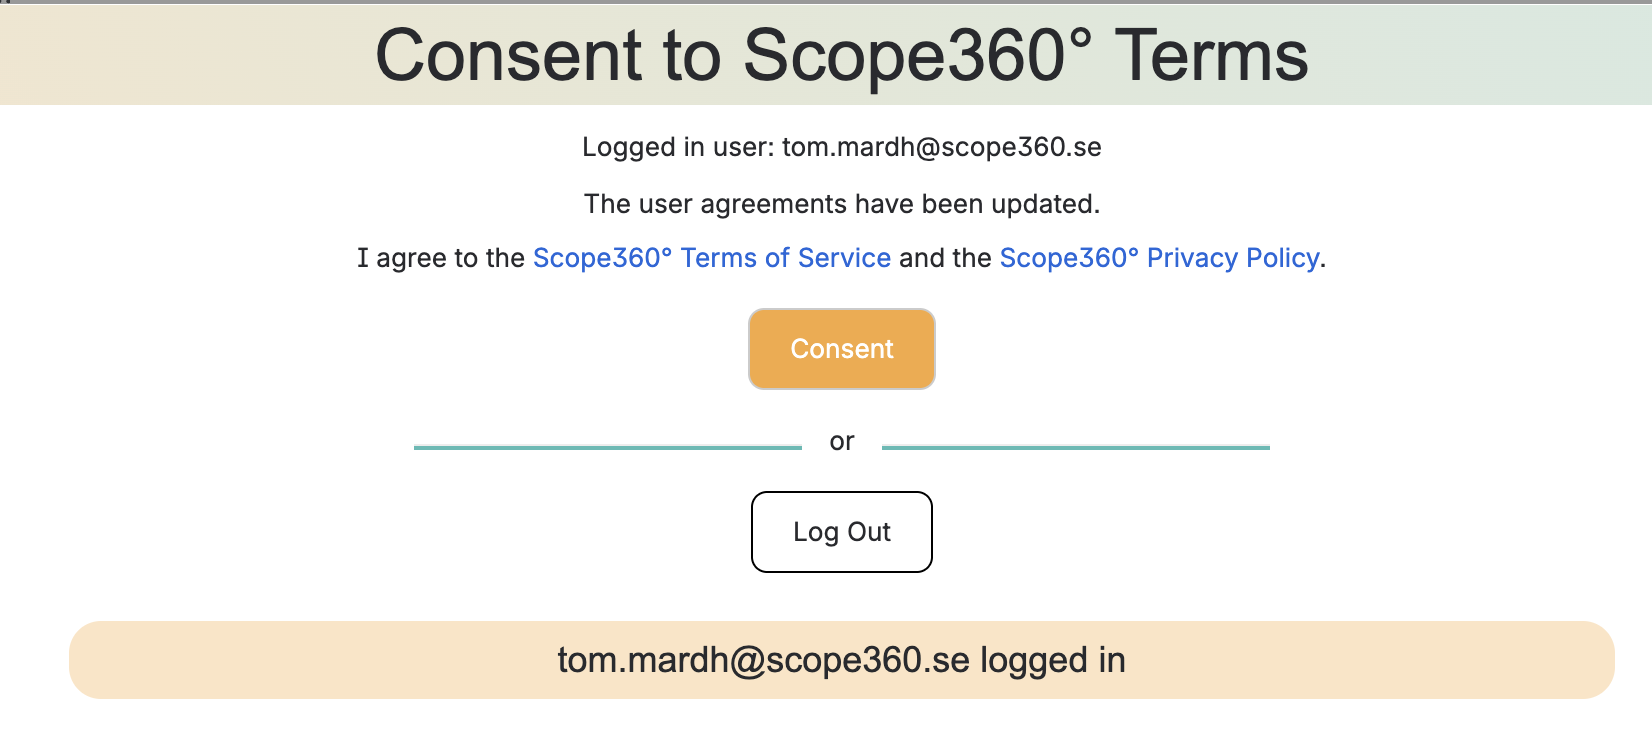Click the teal divider line left of 'or'
This screenshot has width=1652, height=748.
point(608,447)
